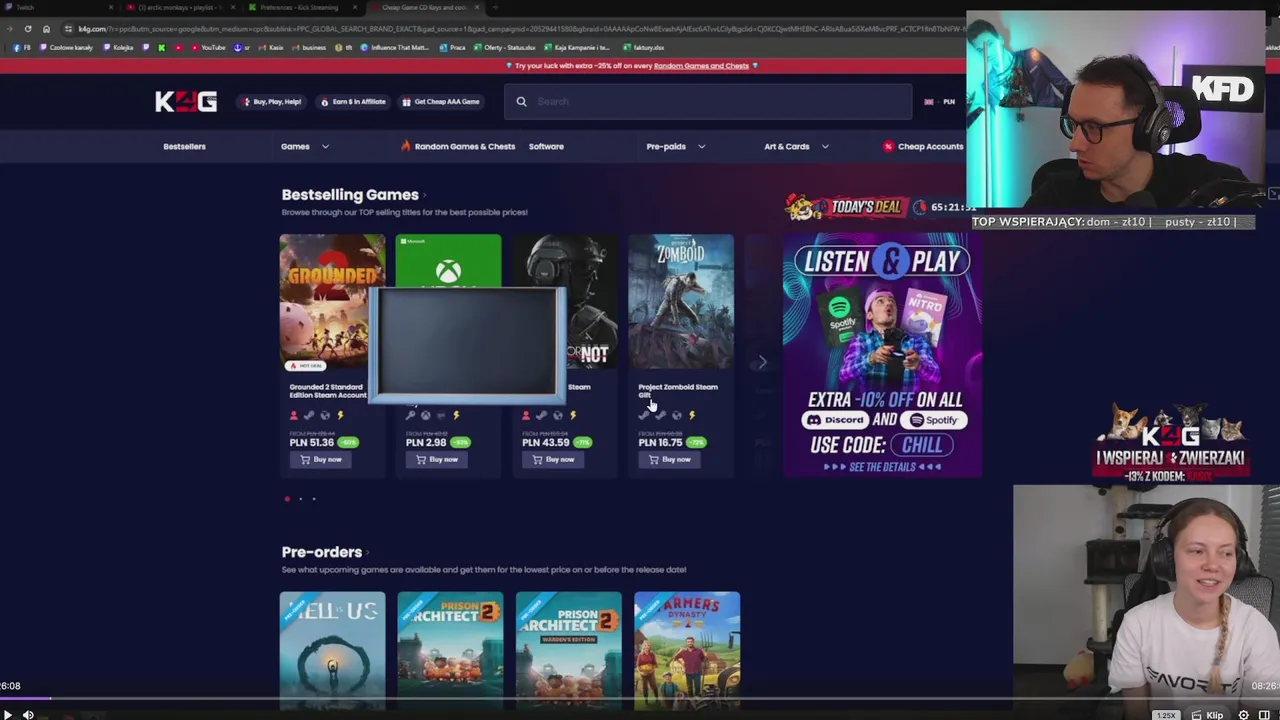Expand the Art & Cards dropdown menu
1280x720 pixels.
pyautogui.click(x=796, y=146)
